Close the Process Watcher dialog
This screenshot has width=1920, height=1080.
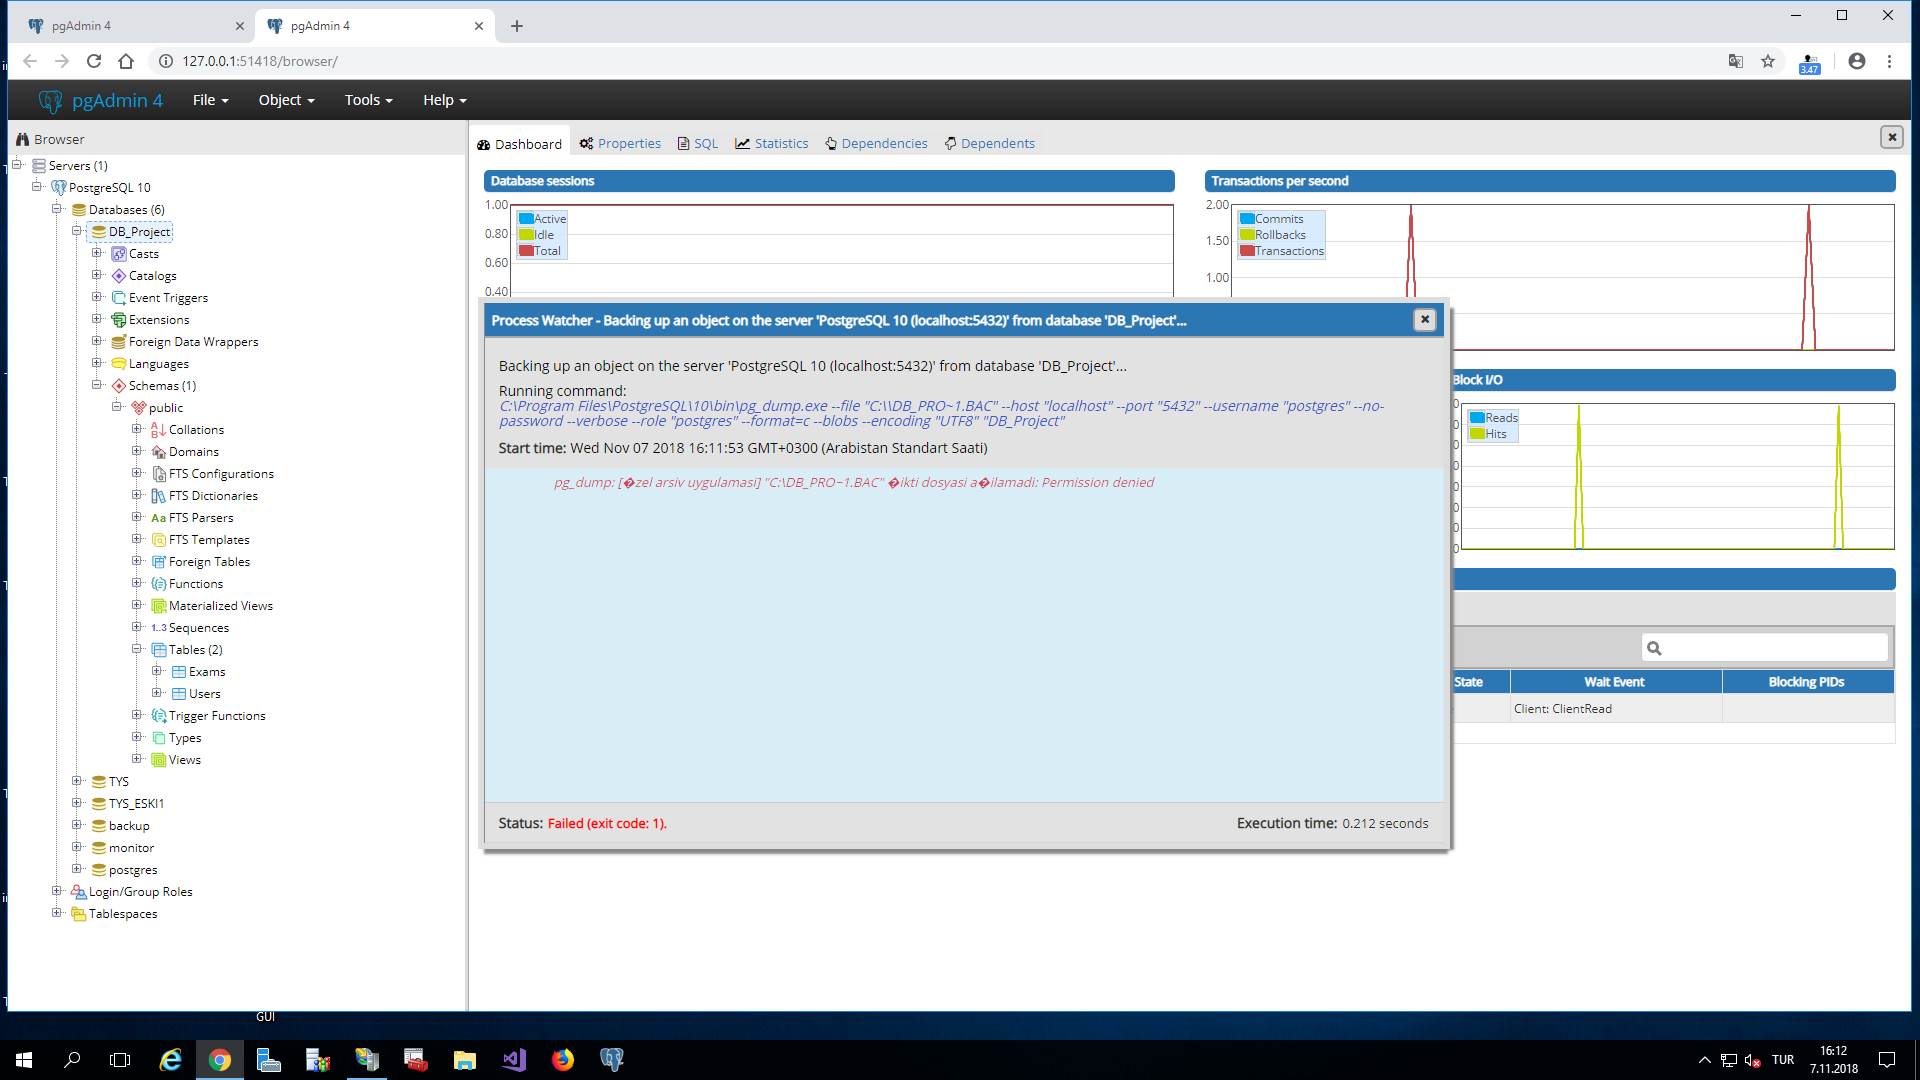(1425, 319)
